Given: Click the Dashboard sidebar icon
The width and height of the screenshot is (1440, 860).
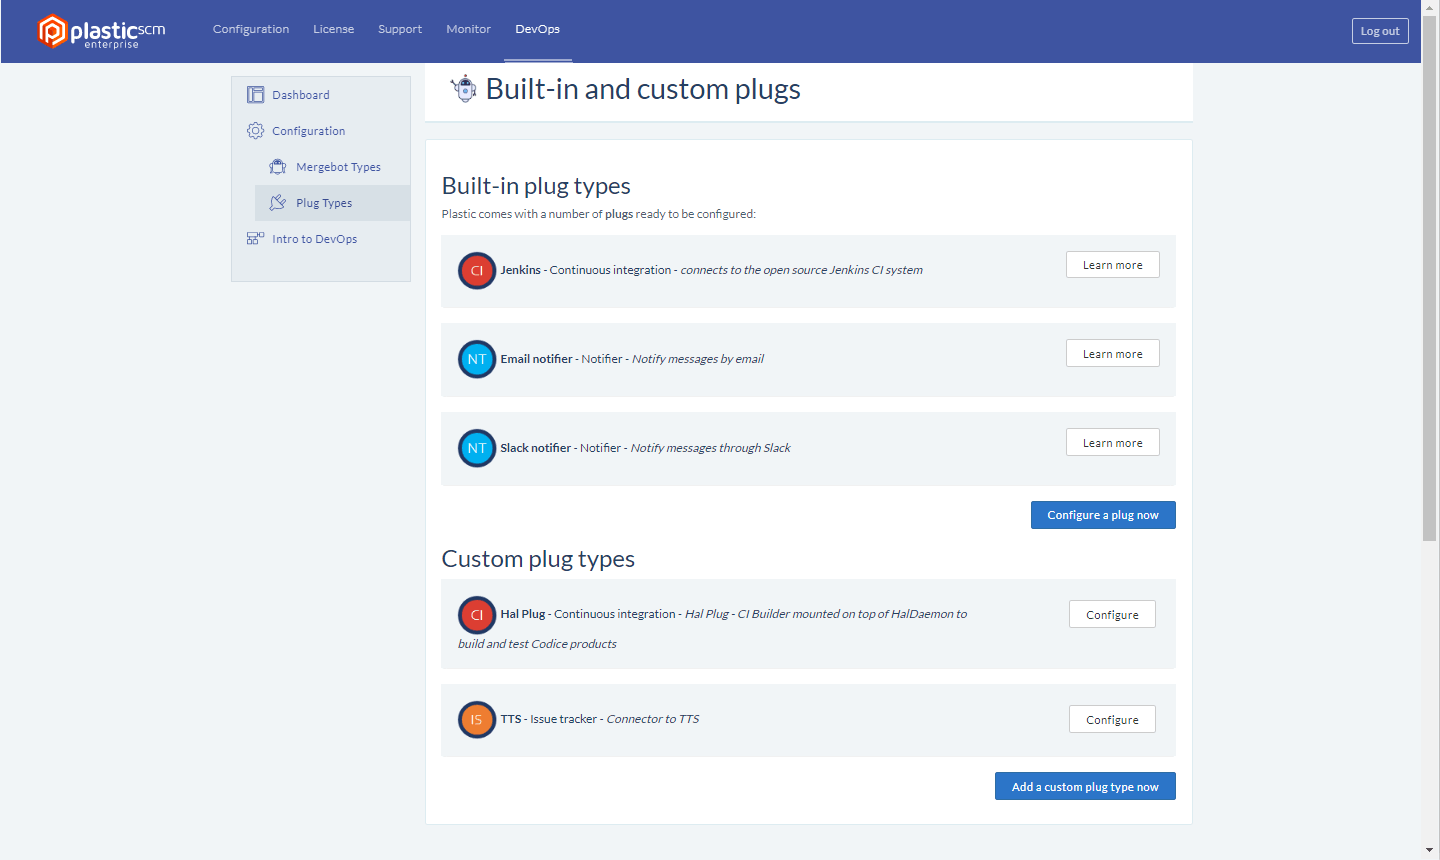Looking at the screenshot, I should coord(256,95).
